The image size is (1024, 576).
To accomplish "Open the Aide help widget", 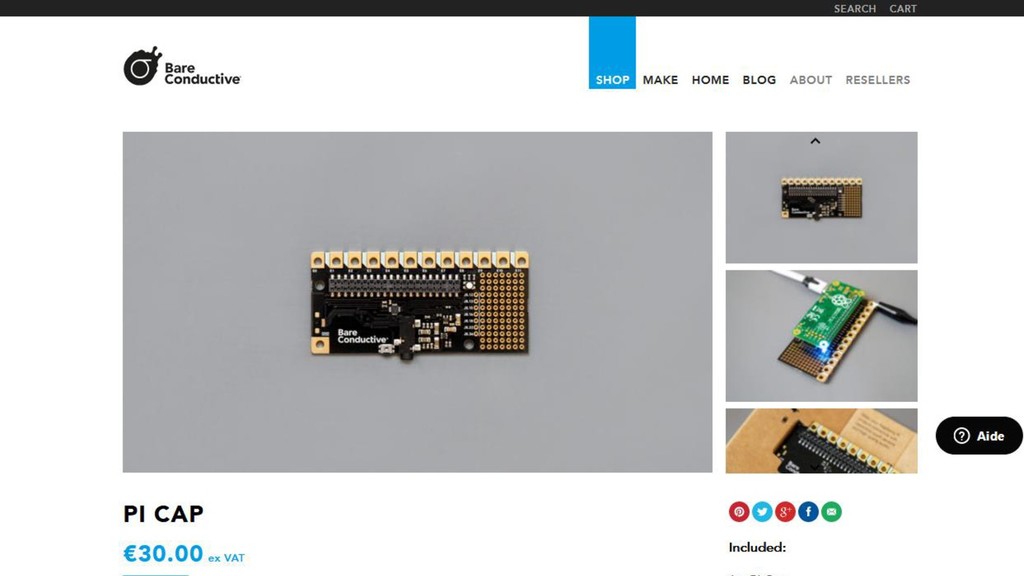I will [x=979, y=436].
